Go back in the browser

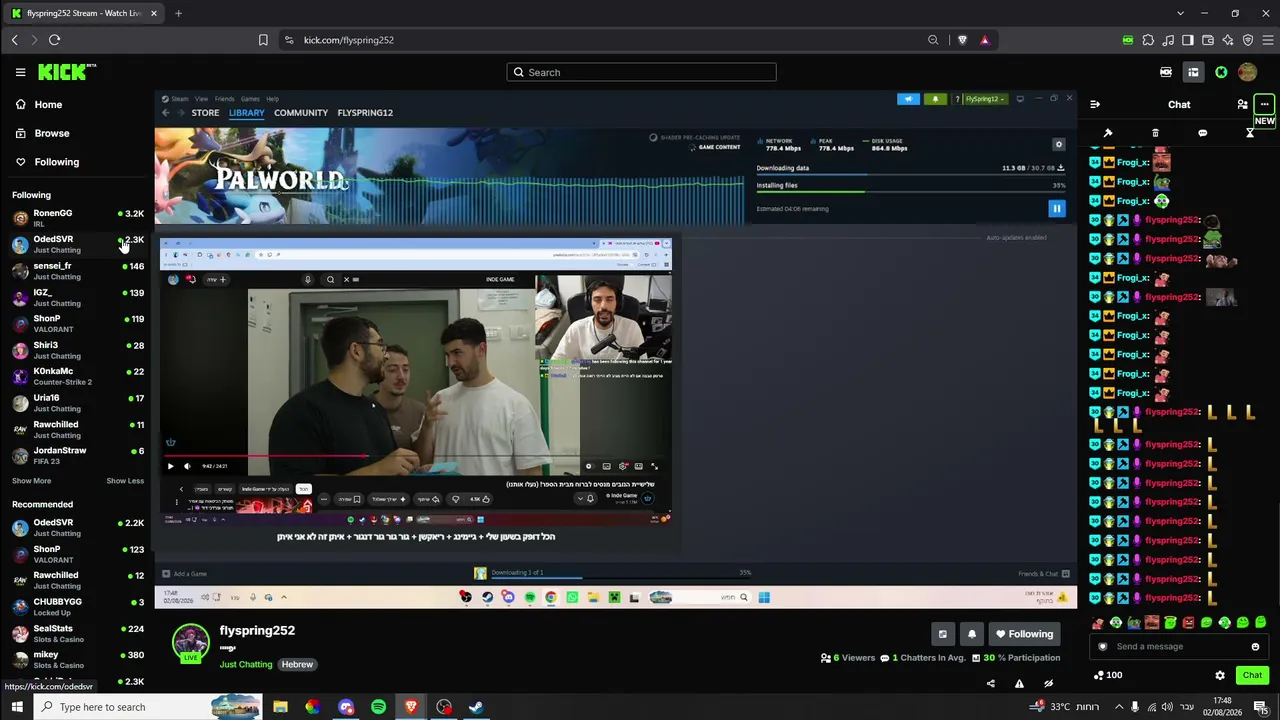click(14, 40)
